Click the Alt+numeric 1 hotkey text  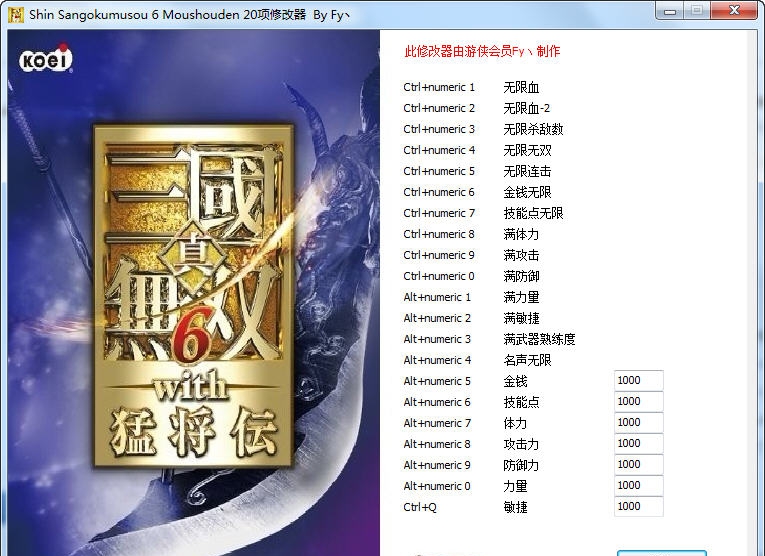[437, 297]
